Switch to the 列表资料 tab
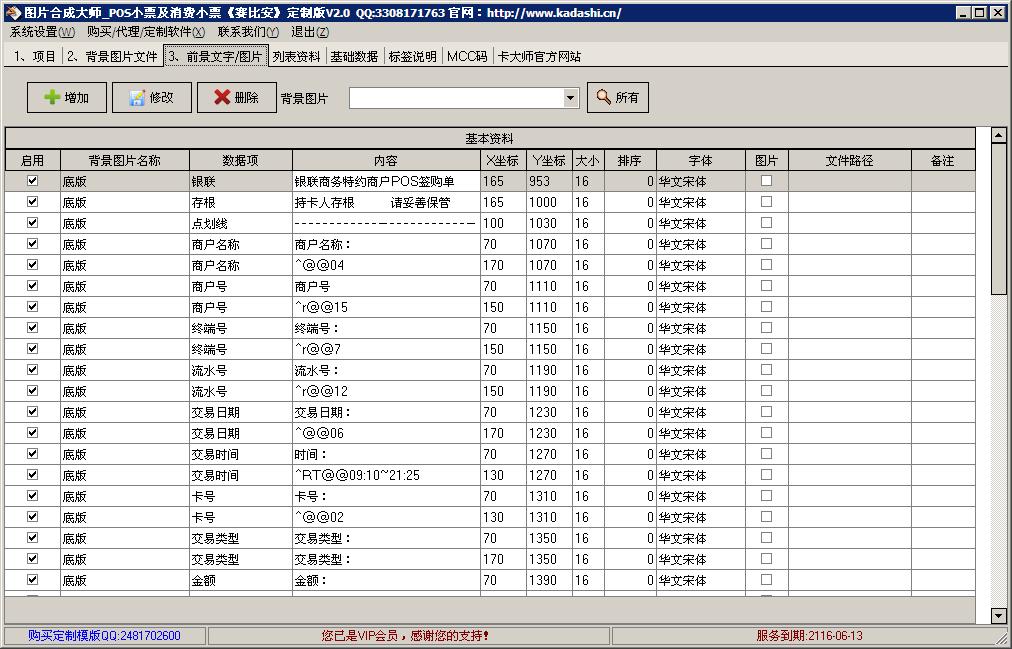 tap(296, 57)
